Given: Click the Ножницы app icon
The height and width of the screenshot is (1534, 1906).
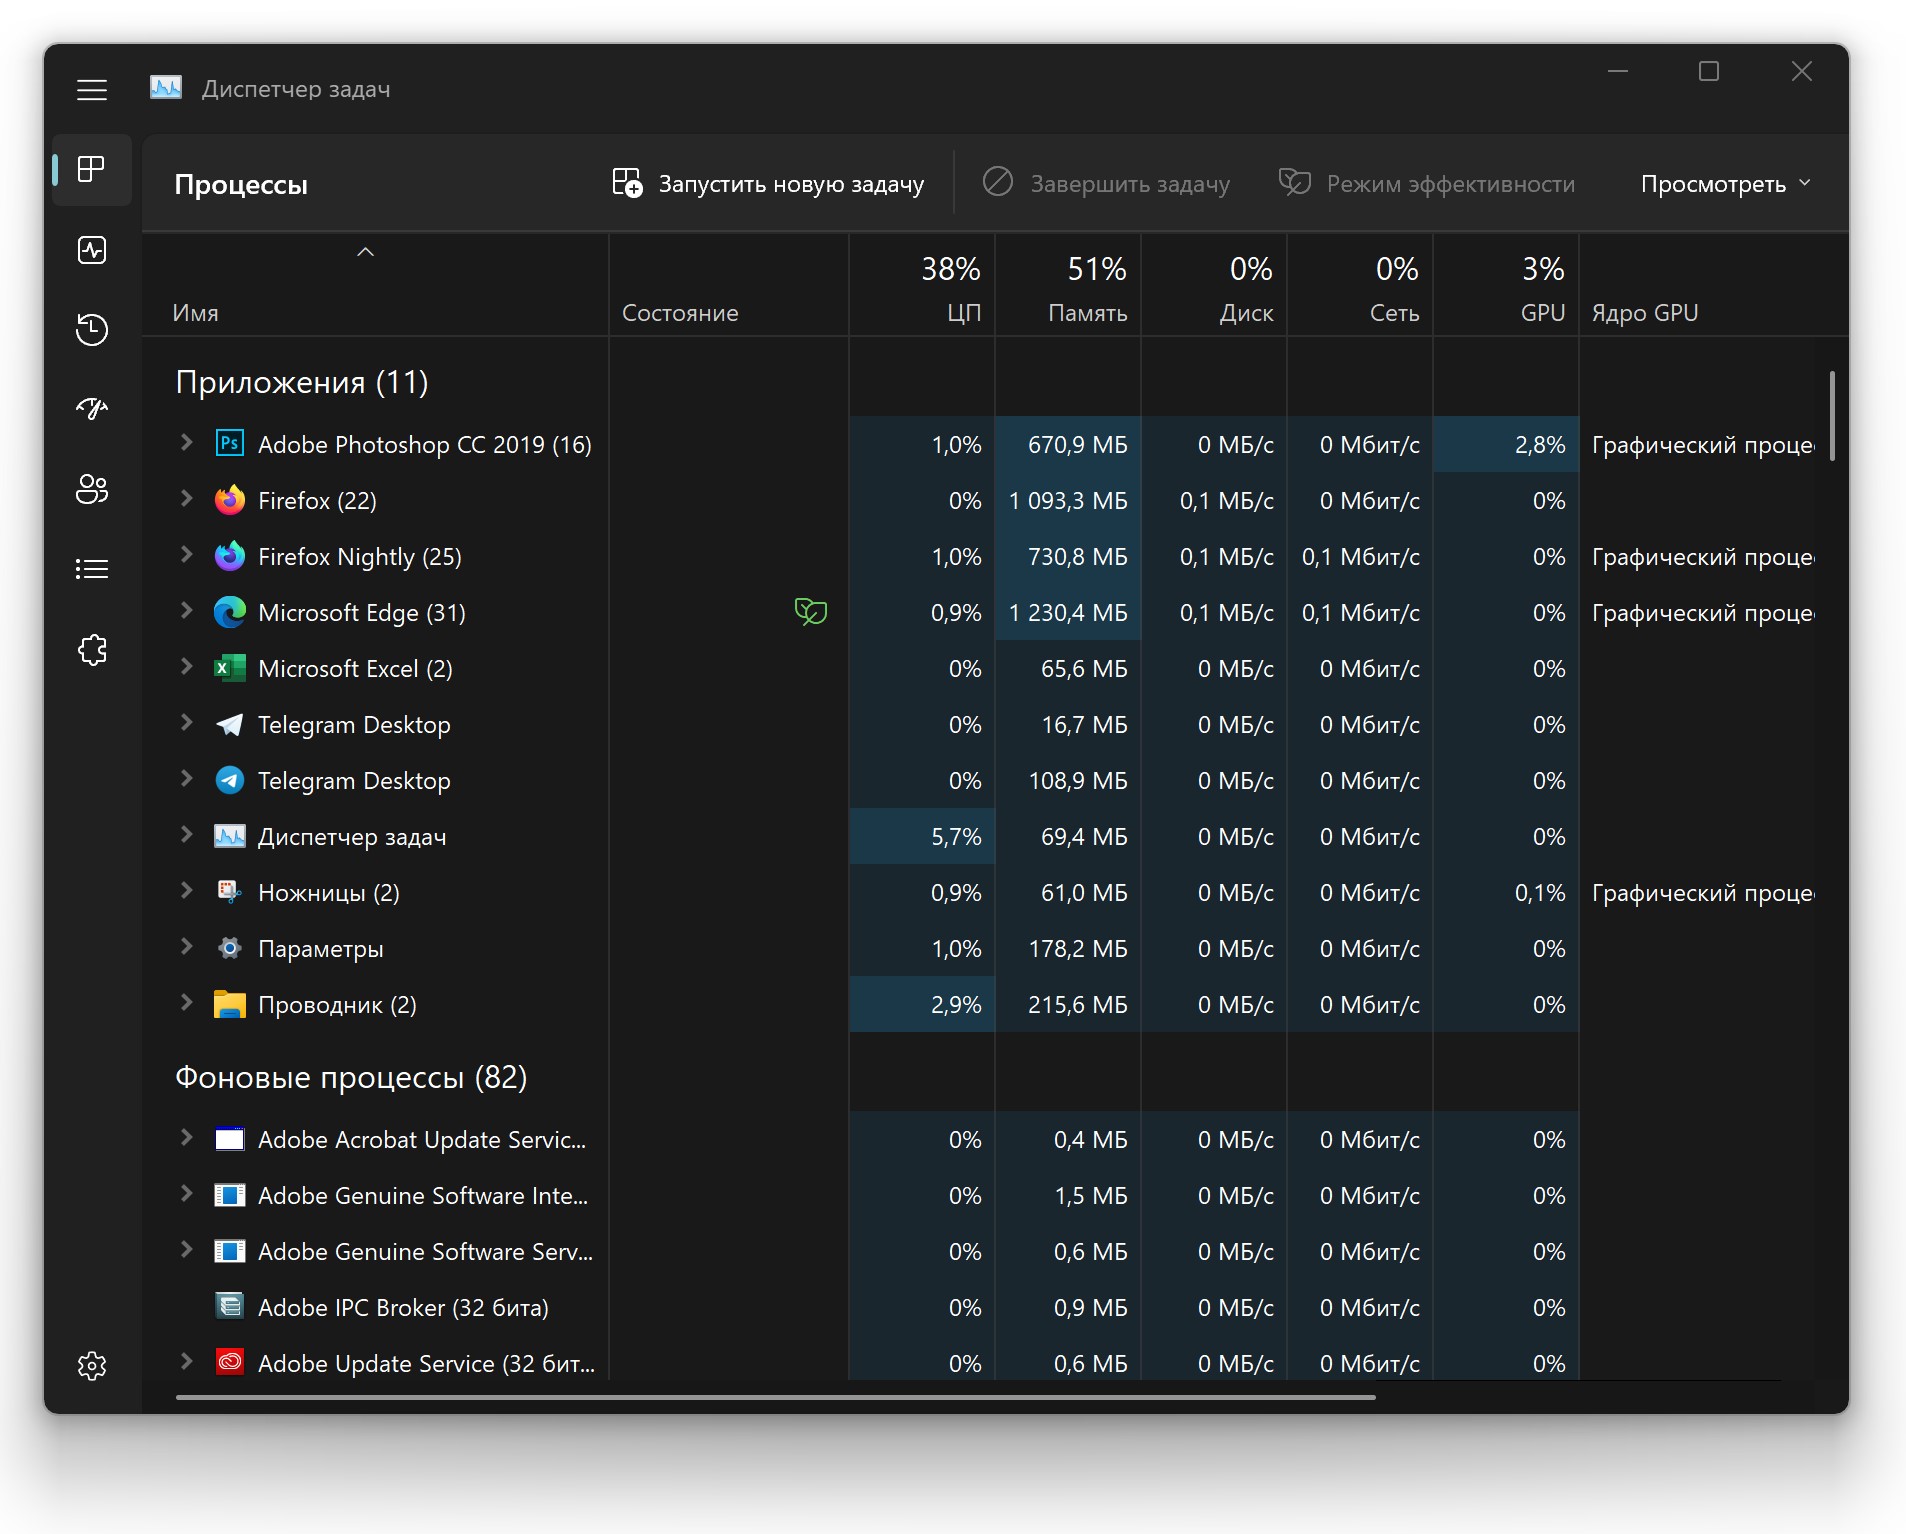Looking at the screenshot, I should [x=230, y=892].
